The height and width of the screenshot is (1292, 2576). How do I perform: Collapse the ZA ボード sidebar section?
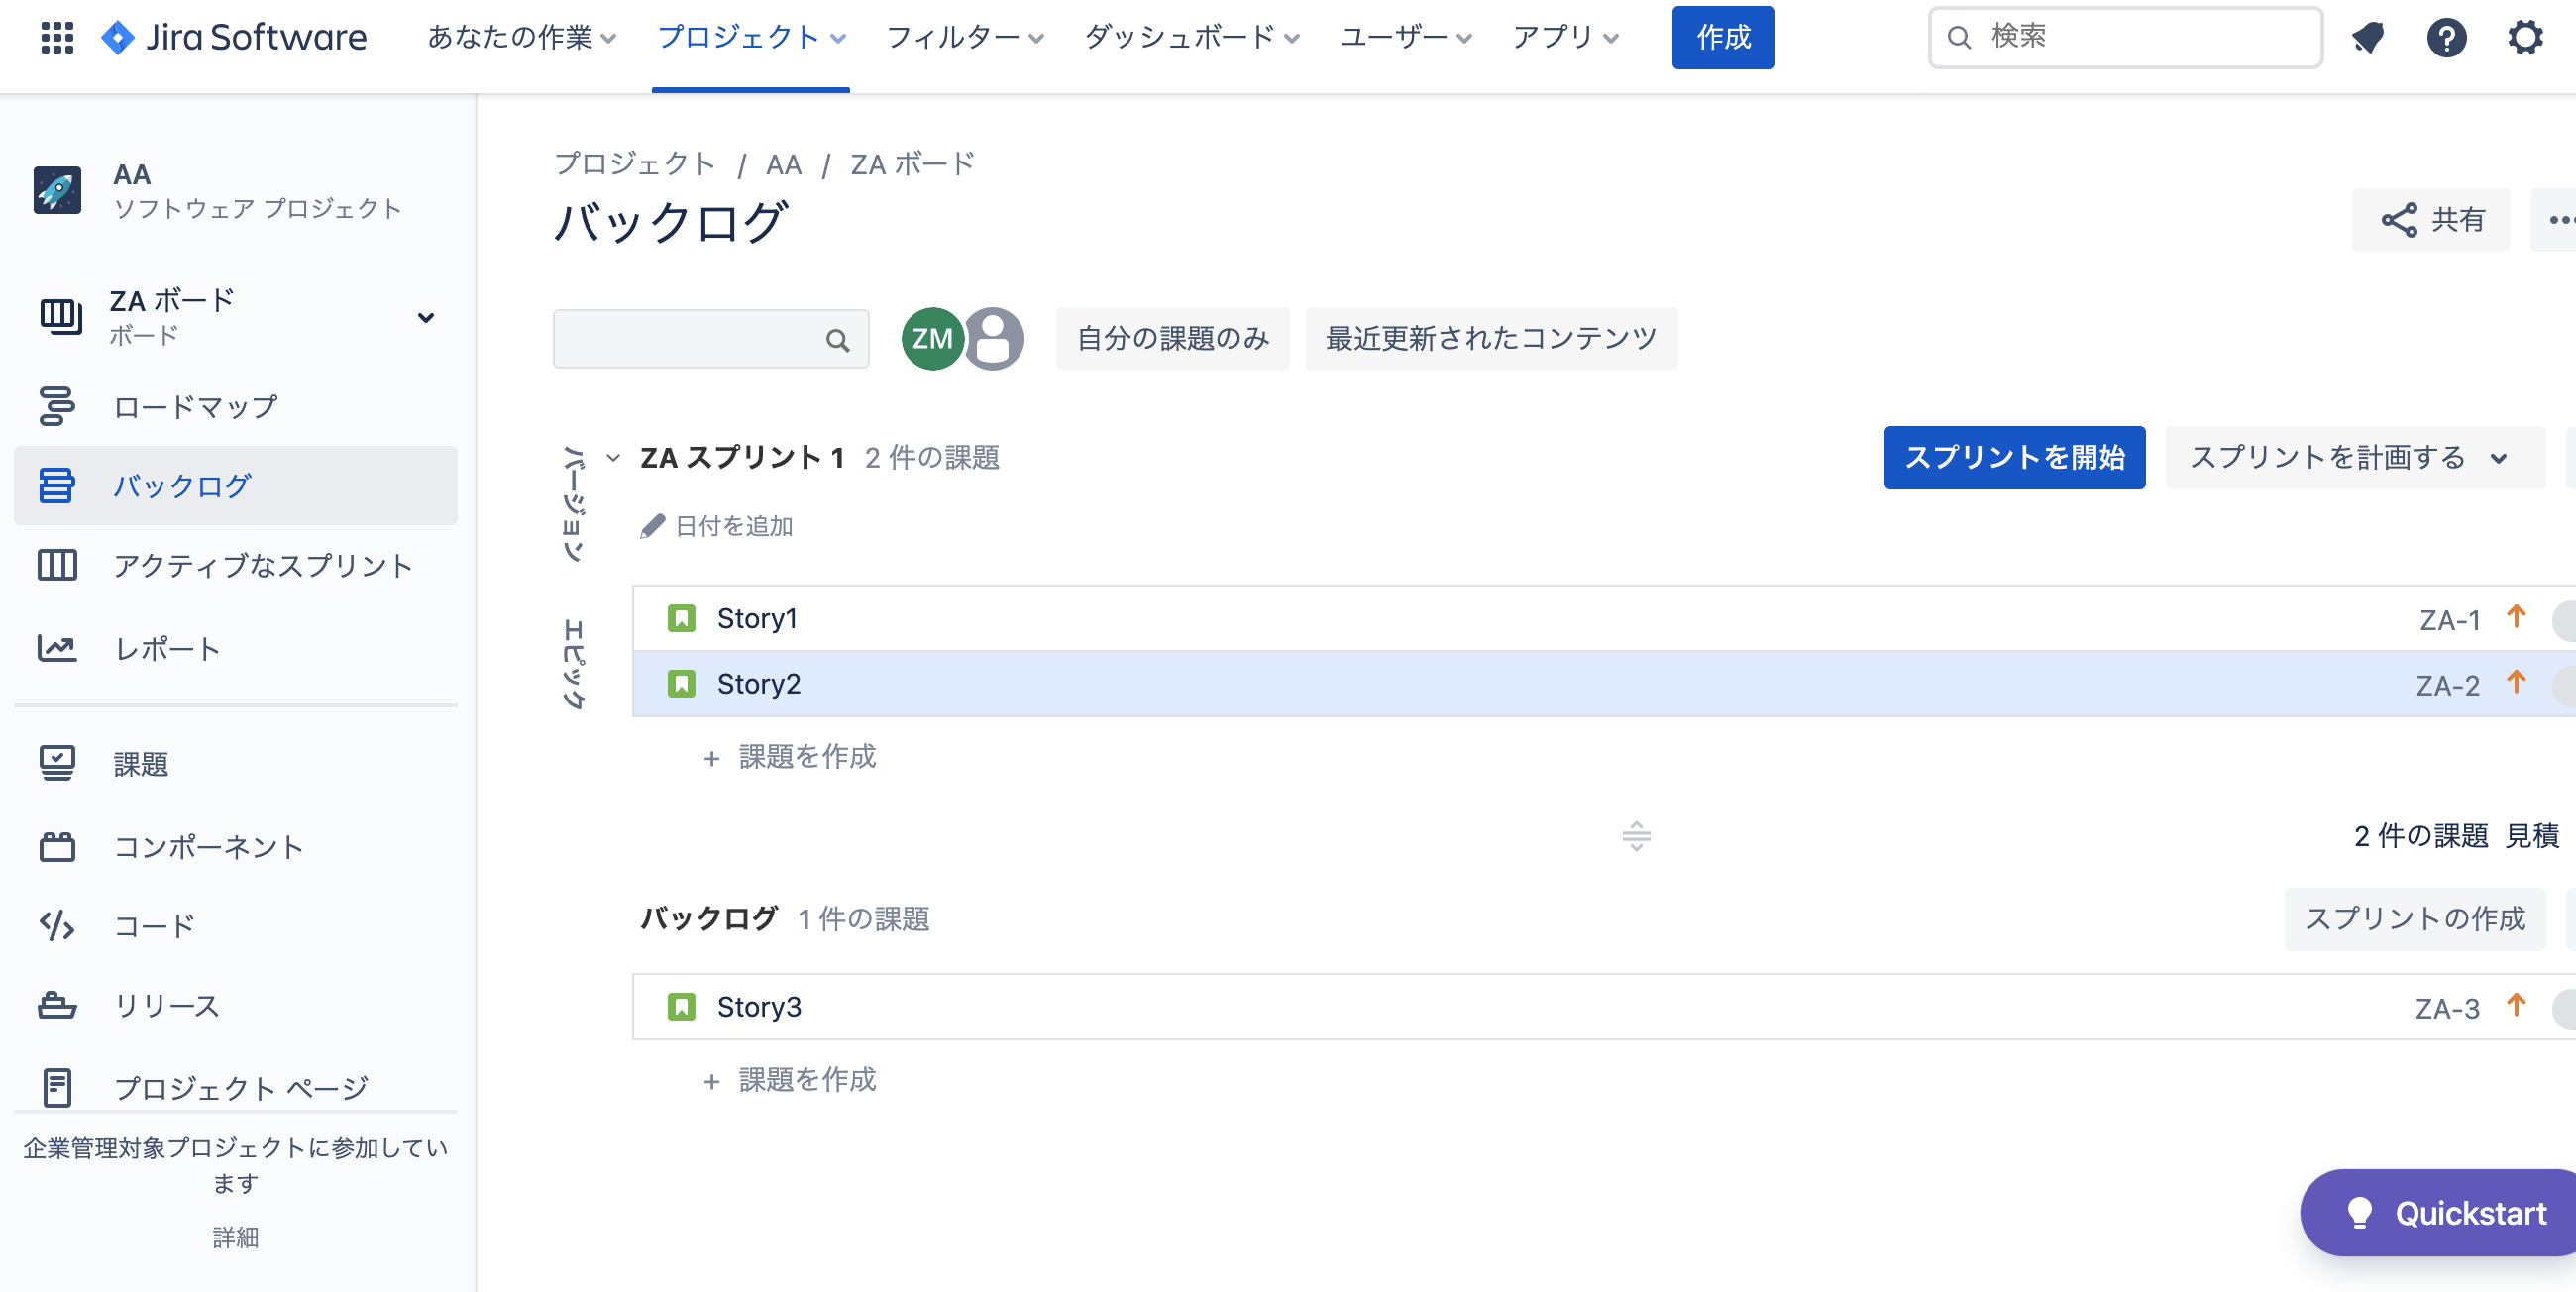[x=426, y=317]
